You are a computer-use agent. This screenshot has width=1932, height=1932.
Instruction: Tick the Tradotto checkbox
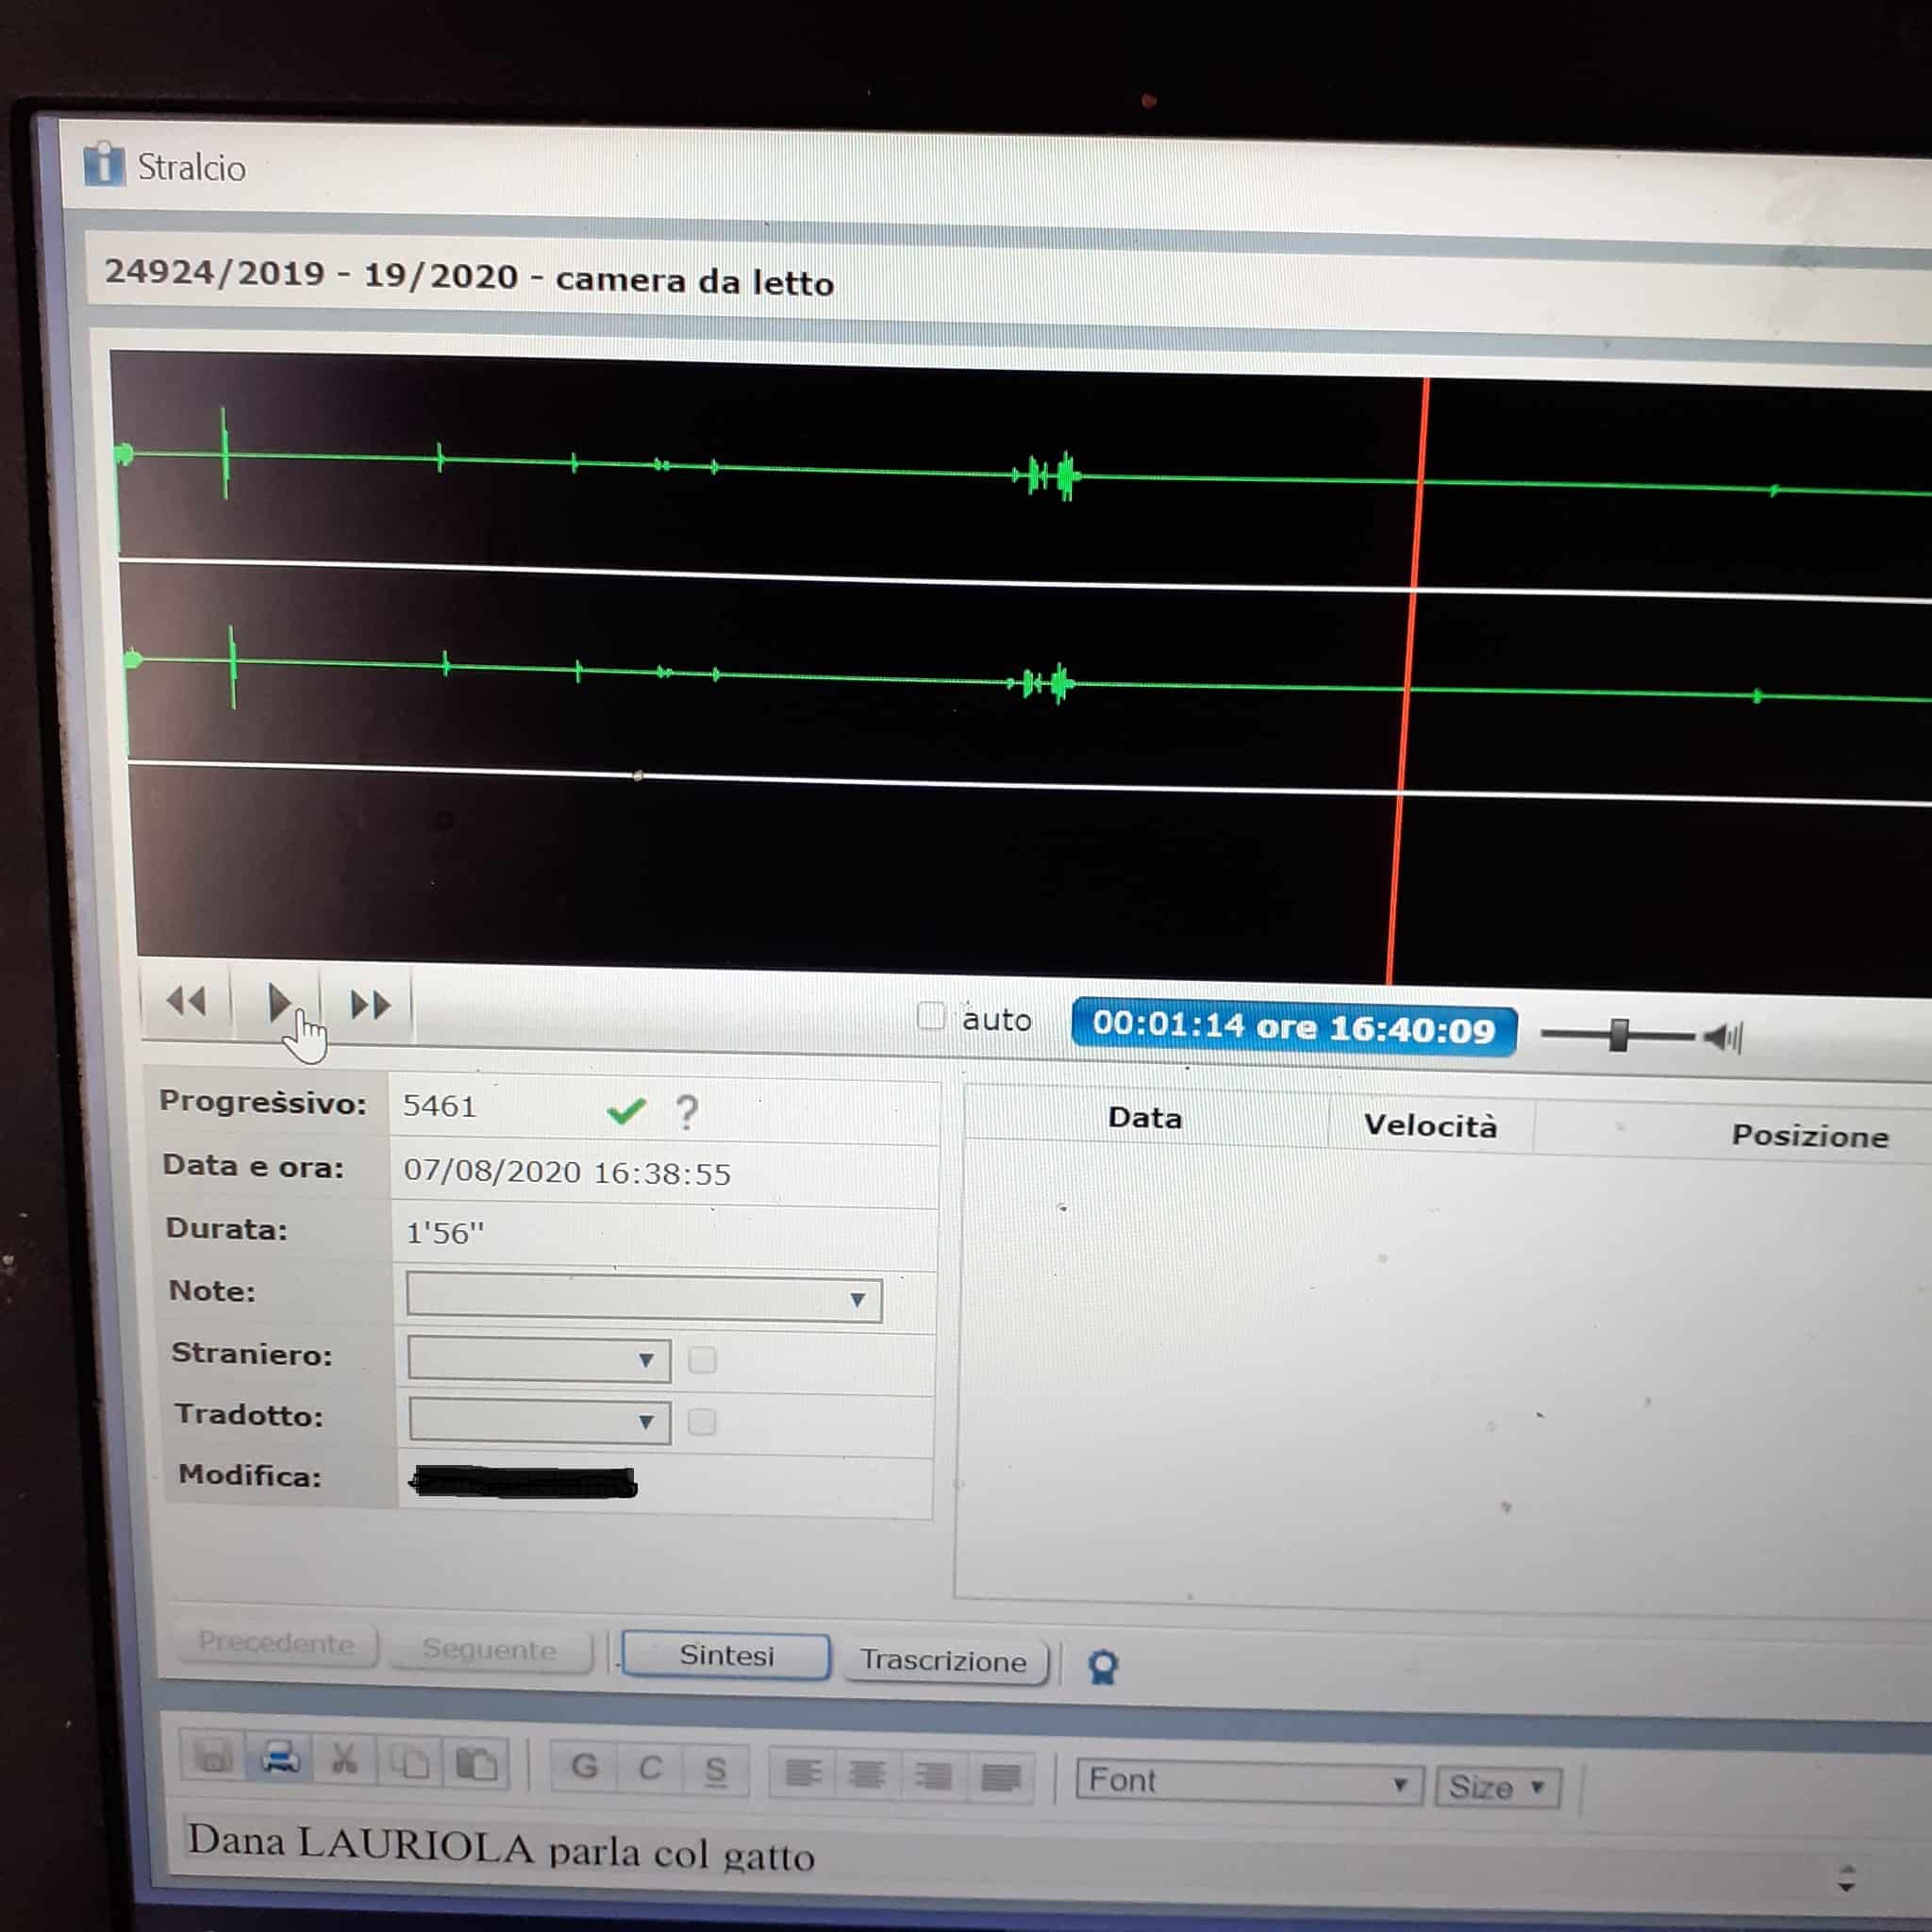[702, 1422]
